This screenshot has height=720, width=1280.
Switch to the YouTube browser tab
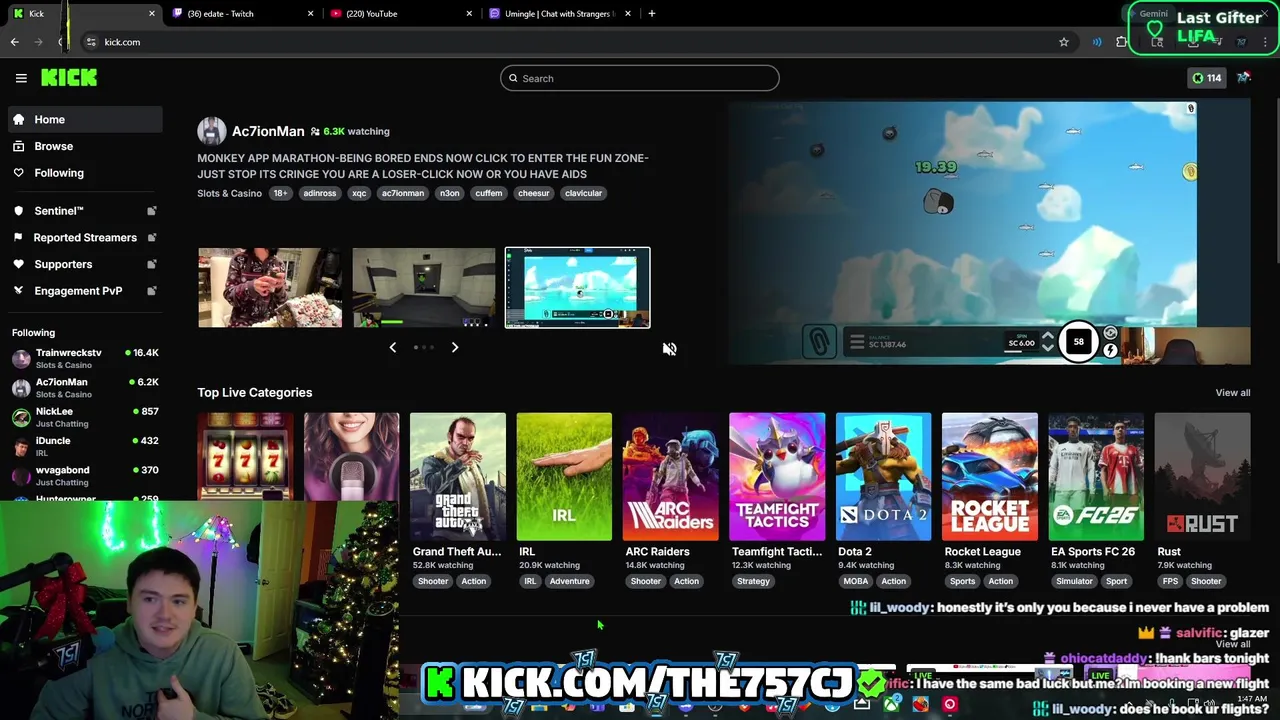(x=400, y=13)
